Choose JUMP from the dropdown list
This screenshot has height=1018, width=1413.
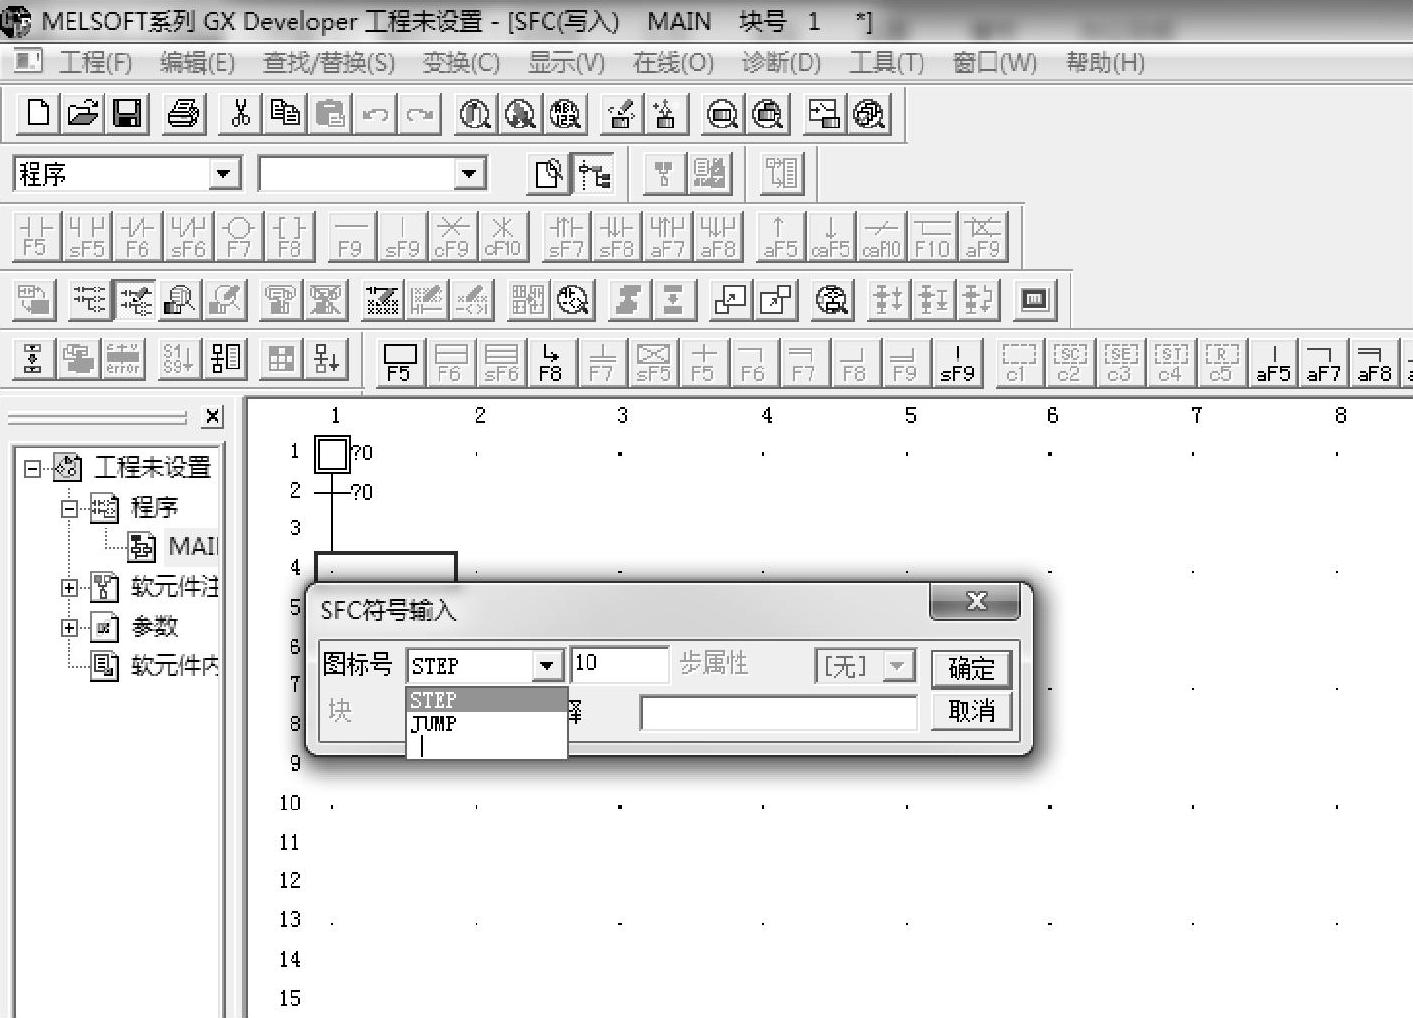point(486,723)
